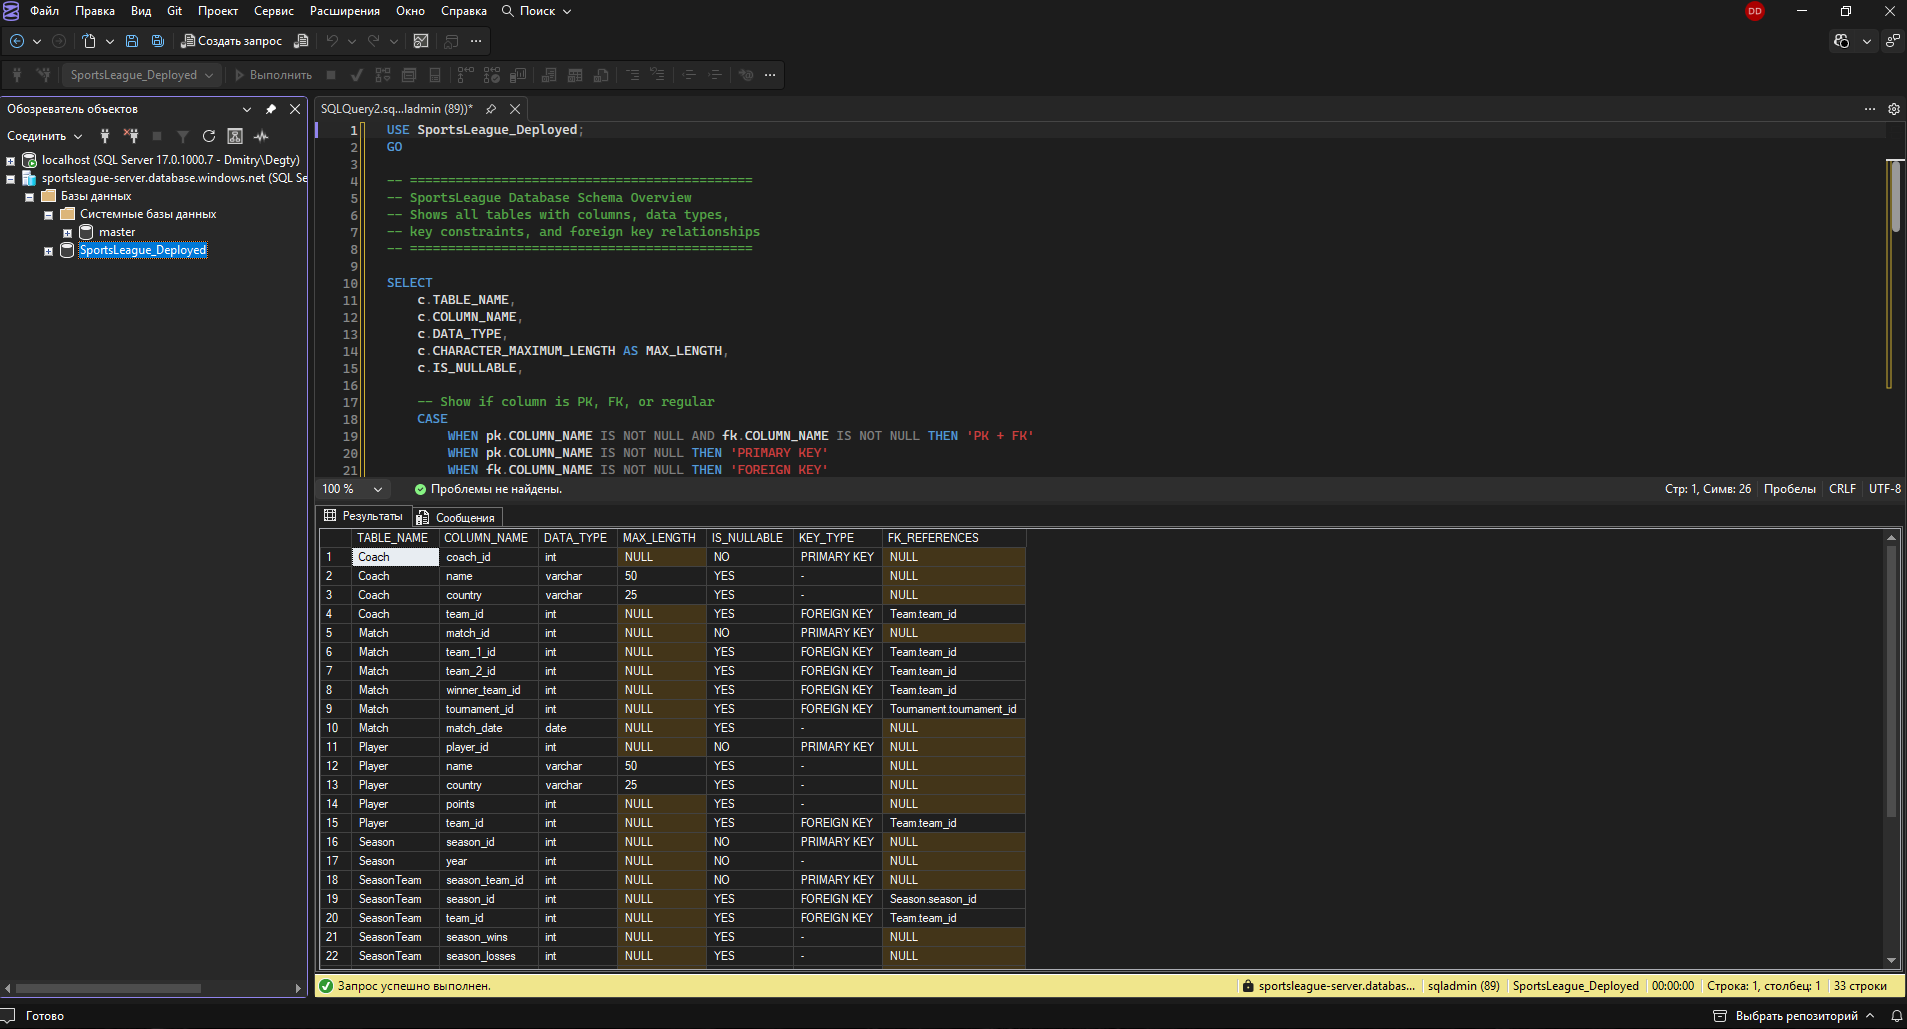This screenshot has width=1907, height=1029.
Task: Close the Object Explorer panel
Action: click(295, 109)
